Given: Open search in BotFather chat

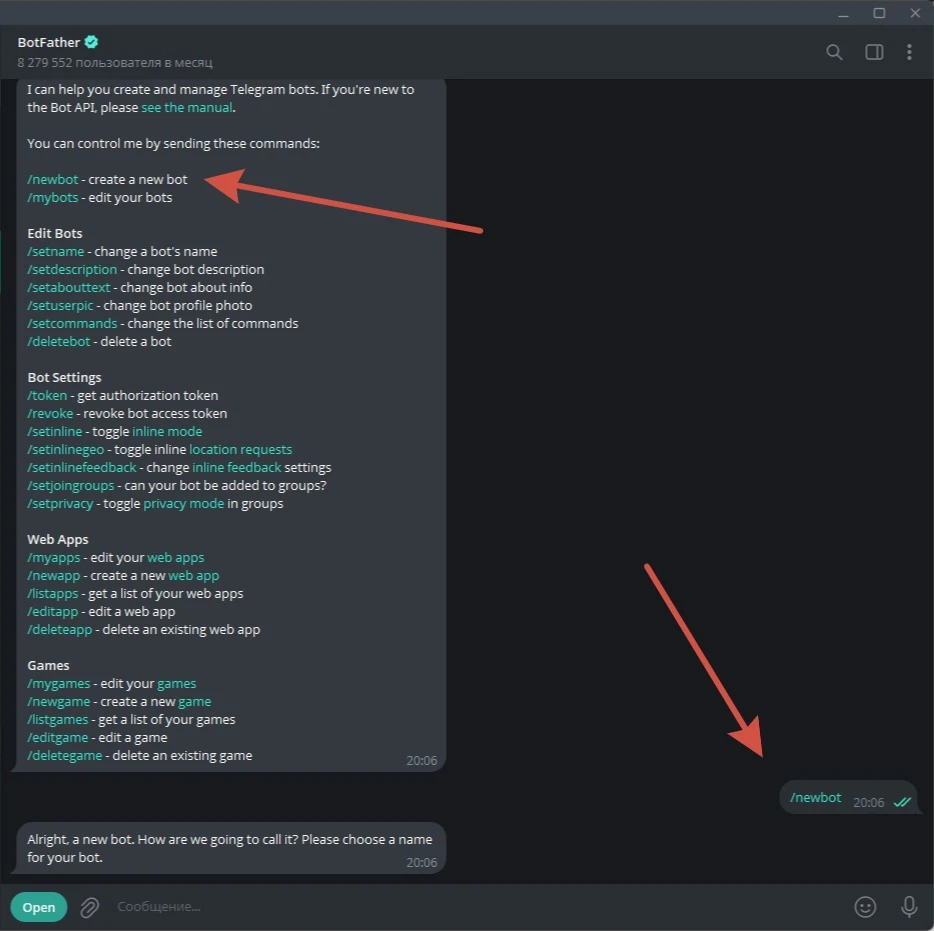Looking at the screenshot, I should [x=834, y=52].
